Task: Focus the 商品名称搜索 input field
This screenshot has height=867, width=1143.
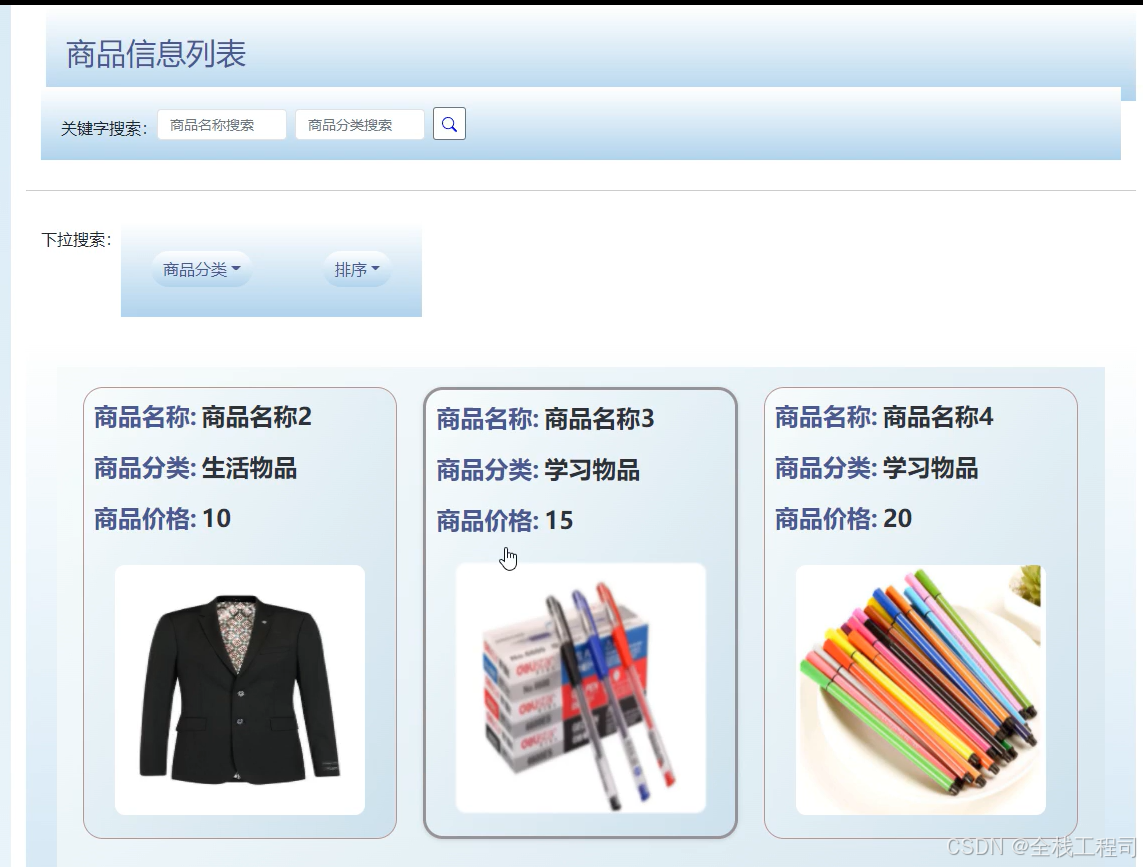Action: tap(222, 125)
